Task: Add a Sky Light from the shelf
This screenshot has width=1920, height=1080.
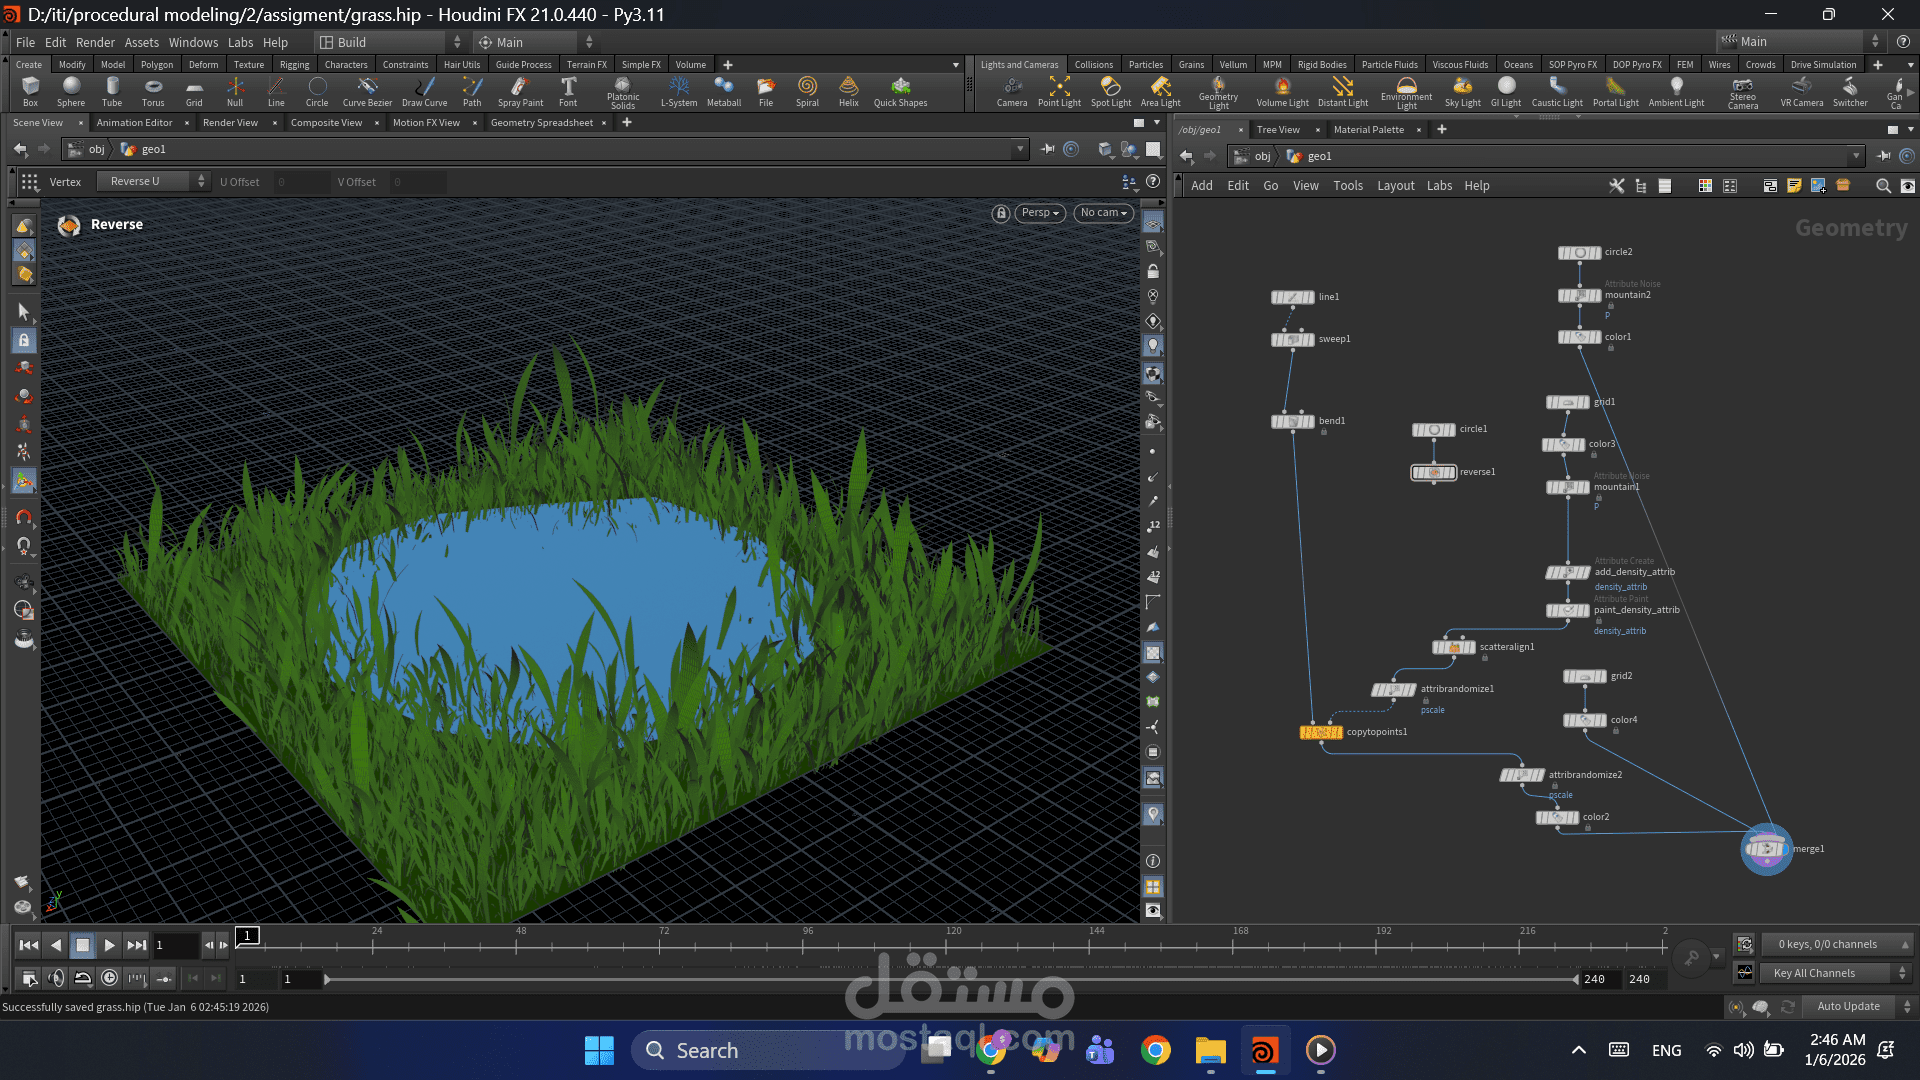Action: tap(1462, 91)
